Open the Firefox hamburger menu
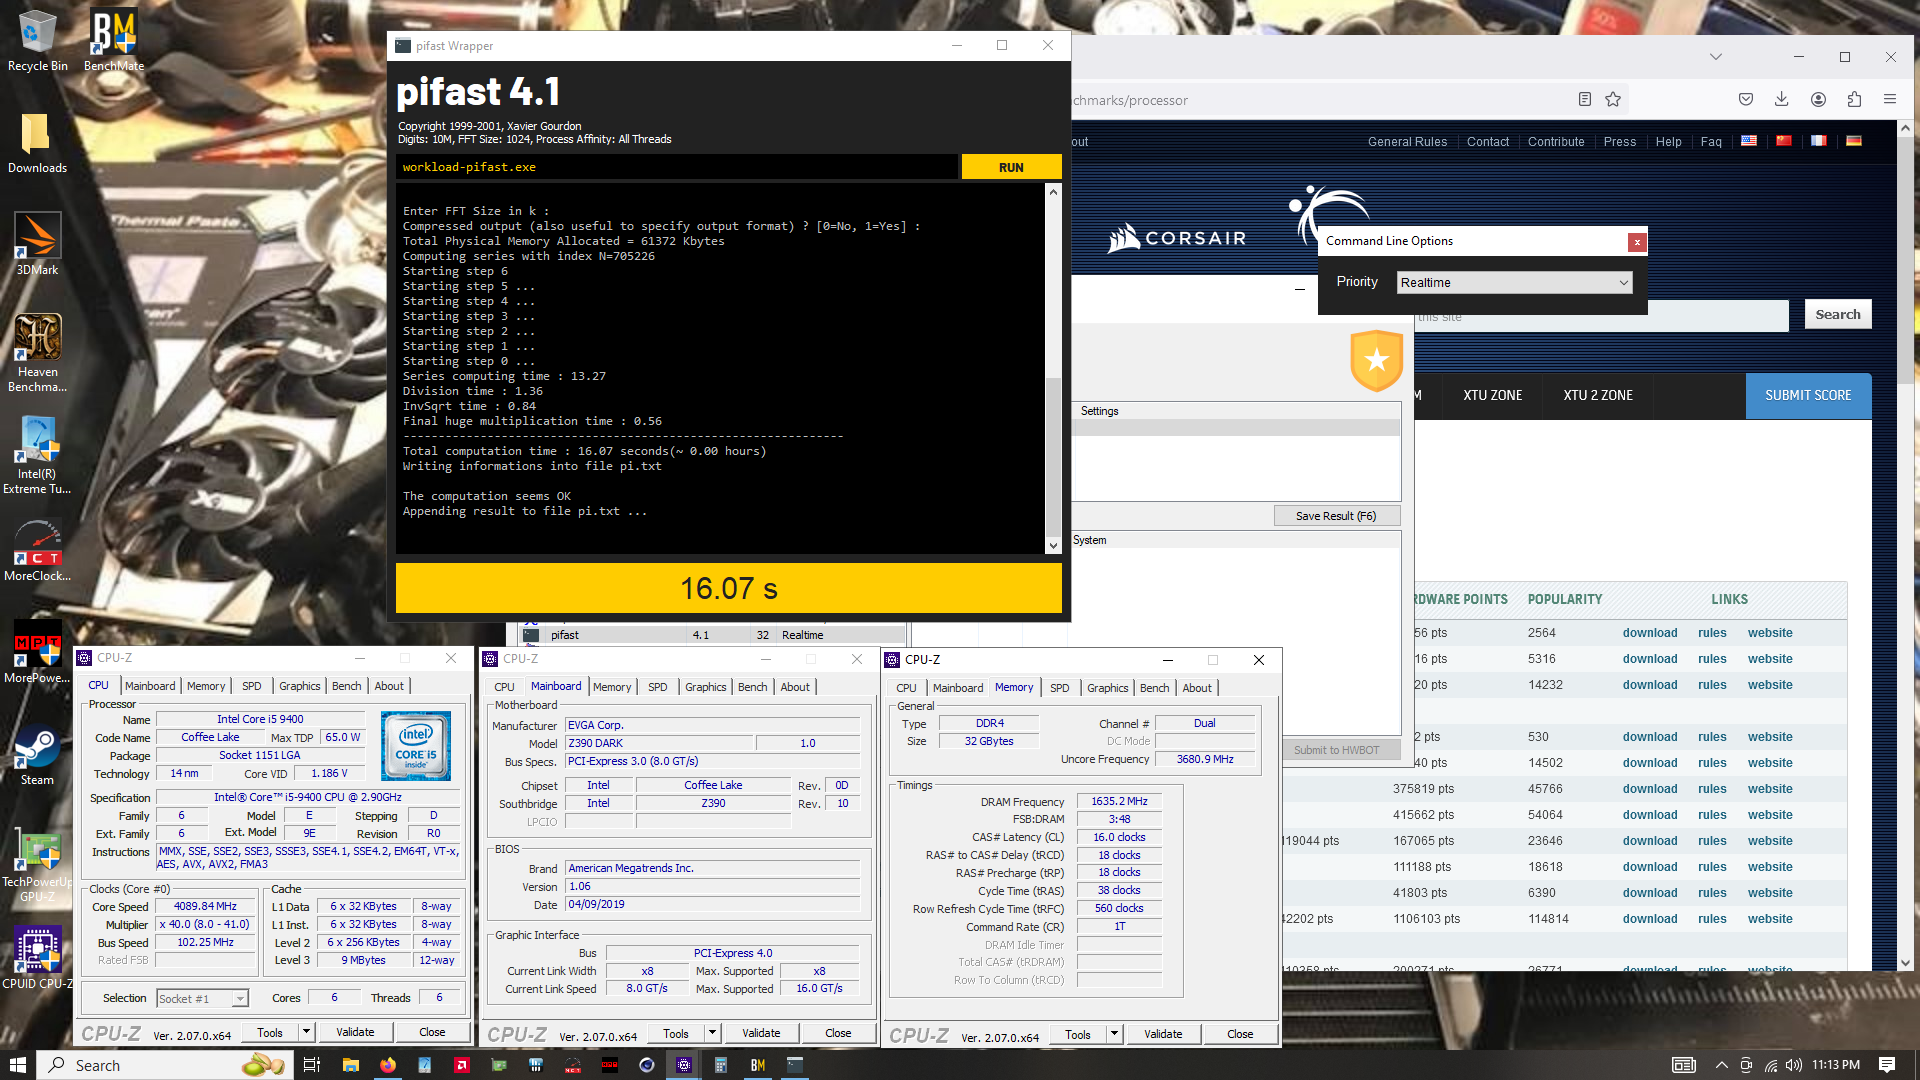The image size is (1920, 1080). [x=1890, y=99]
